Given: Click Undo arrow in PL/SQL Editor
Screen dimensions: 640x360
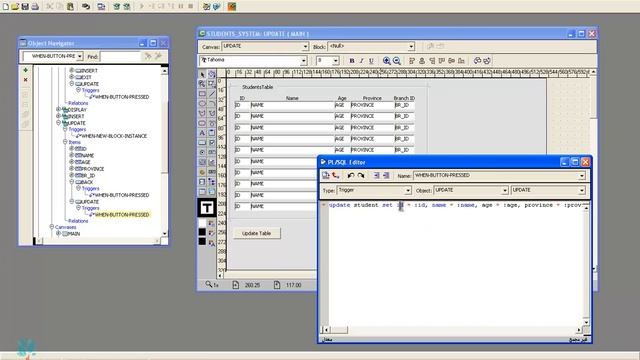Looking at the screenshot, I should pos(351,176).
